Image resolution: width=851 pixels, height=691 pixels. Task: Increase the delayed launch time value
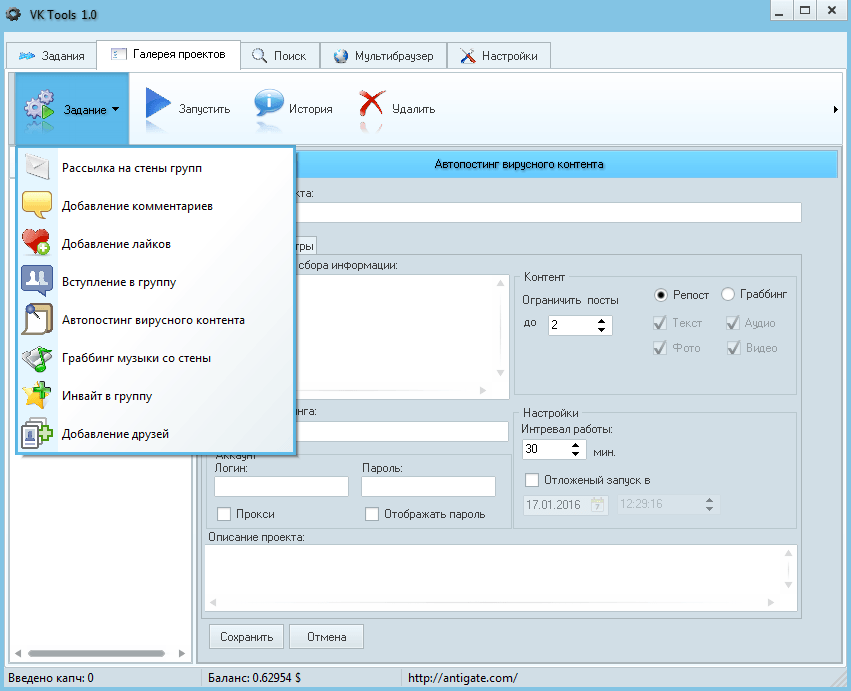(709, 500)
